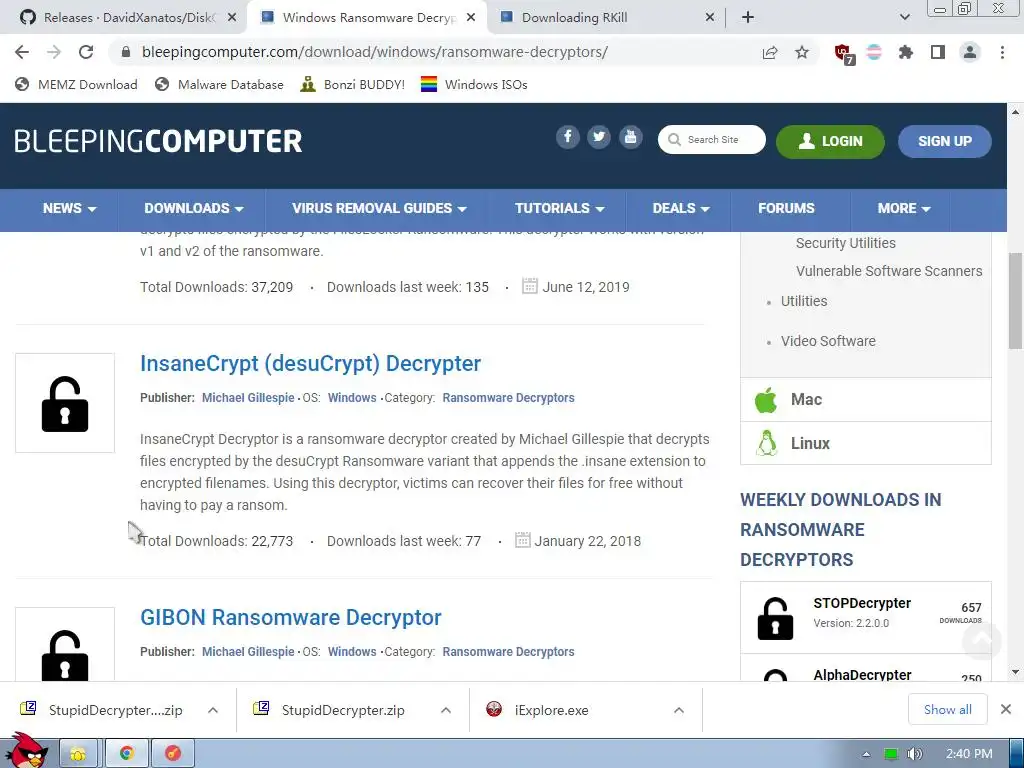This screenshot has width=1024, height=768.
Task: Expand the TUTORIALS menu
Action: 560,208
